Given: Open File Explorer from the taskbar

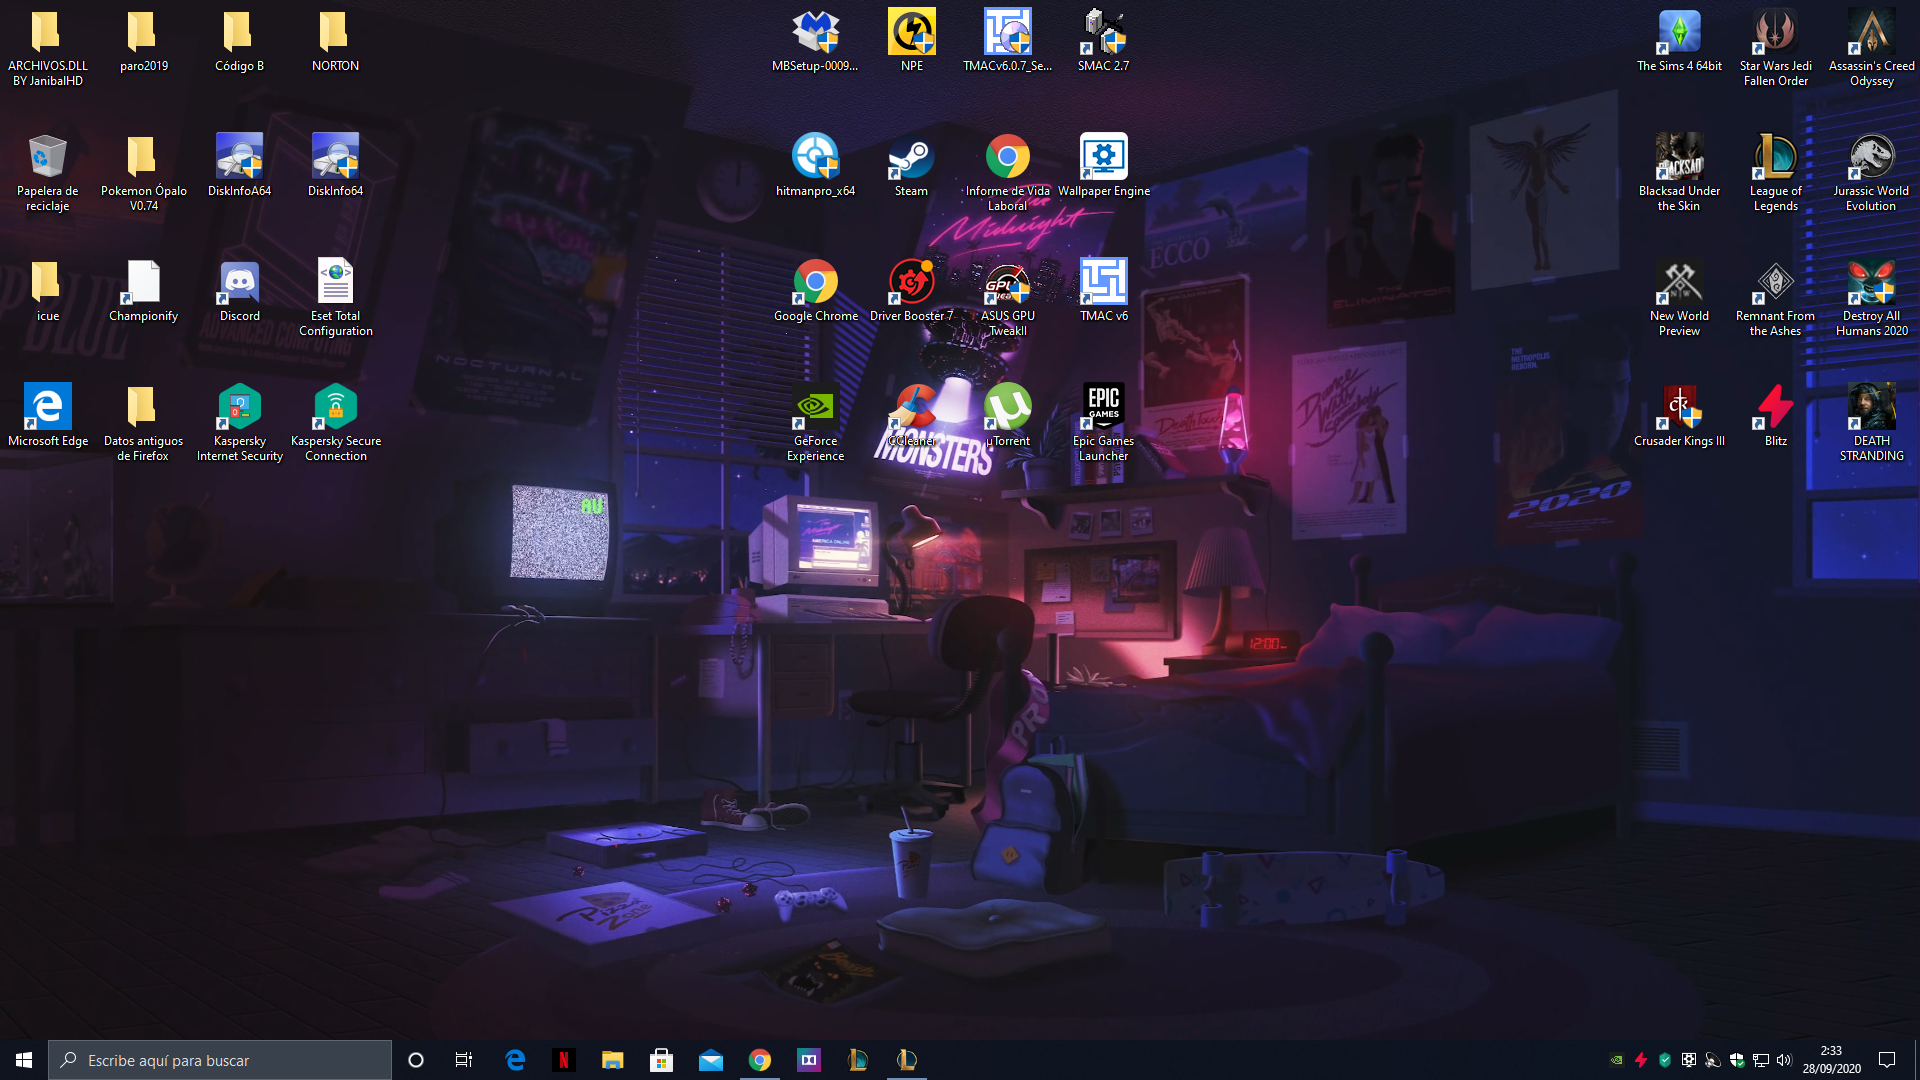Looking at the screenshot, I should (612, 1060).
